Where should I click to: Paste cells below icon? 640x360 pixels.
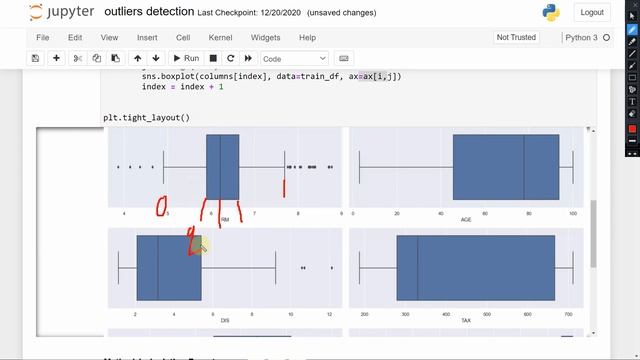point(116,58)
